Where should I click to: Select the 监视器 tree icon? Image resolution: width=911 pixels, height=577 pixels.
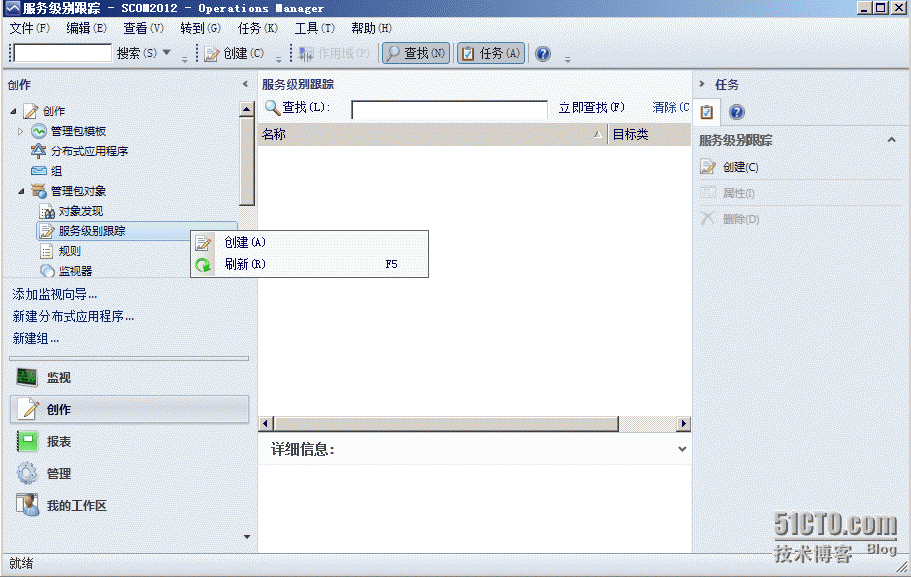(x=47, y=271)
